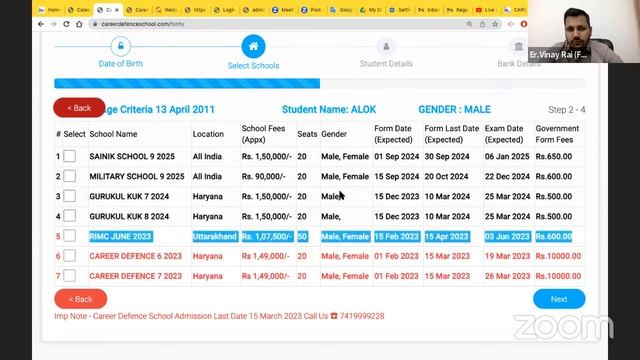
Task: Click the share icon in the address bar
Action: (482, 24)
